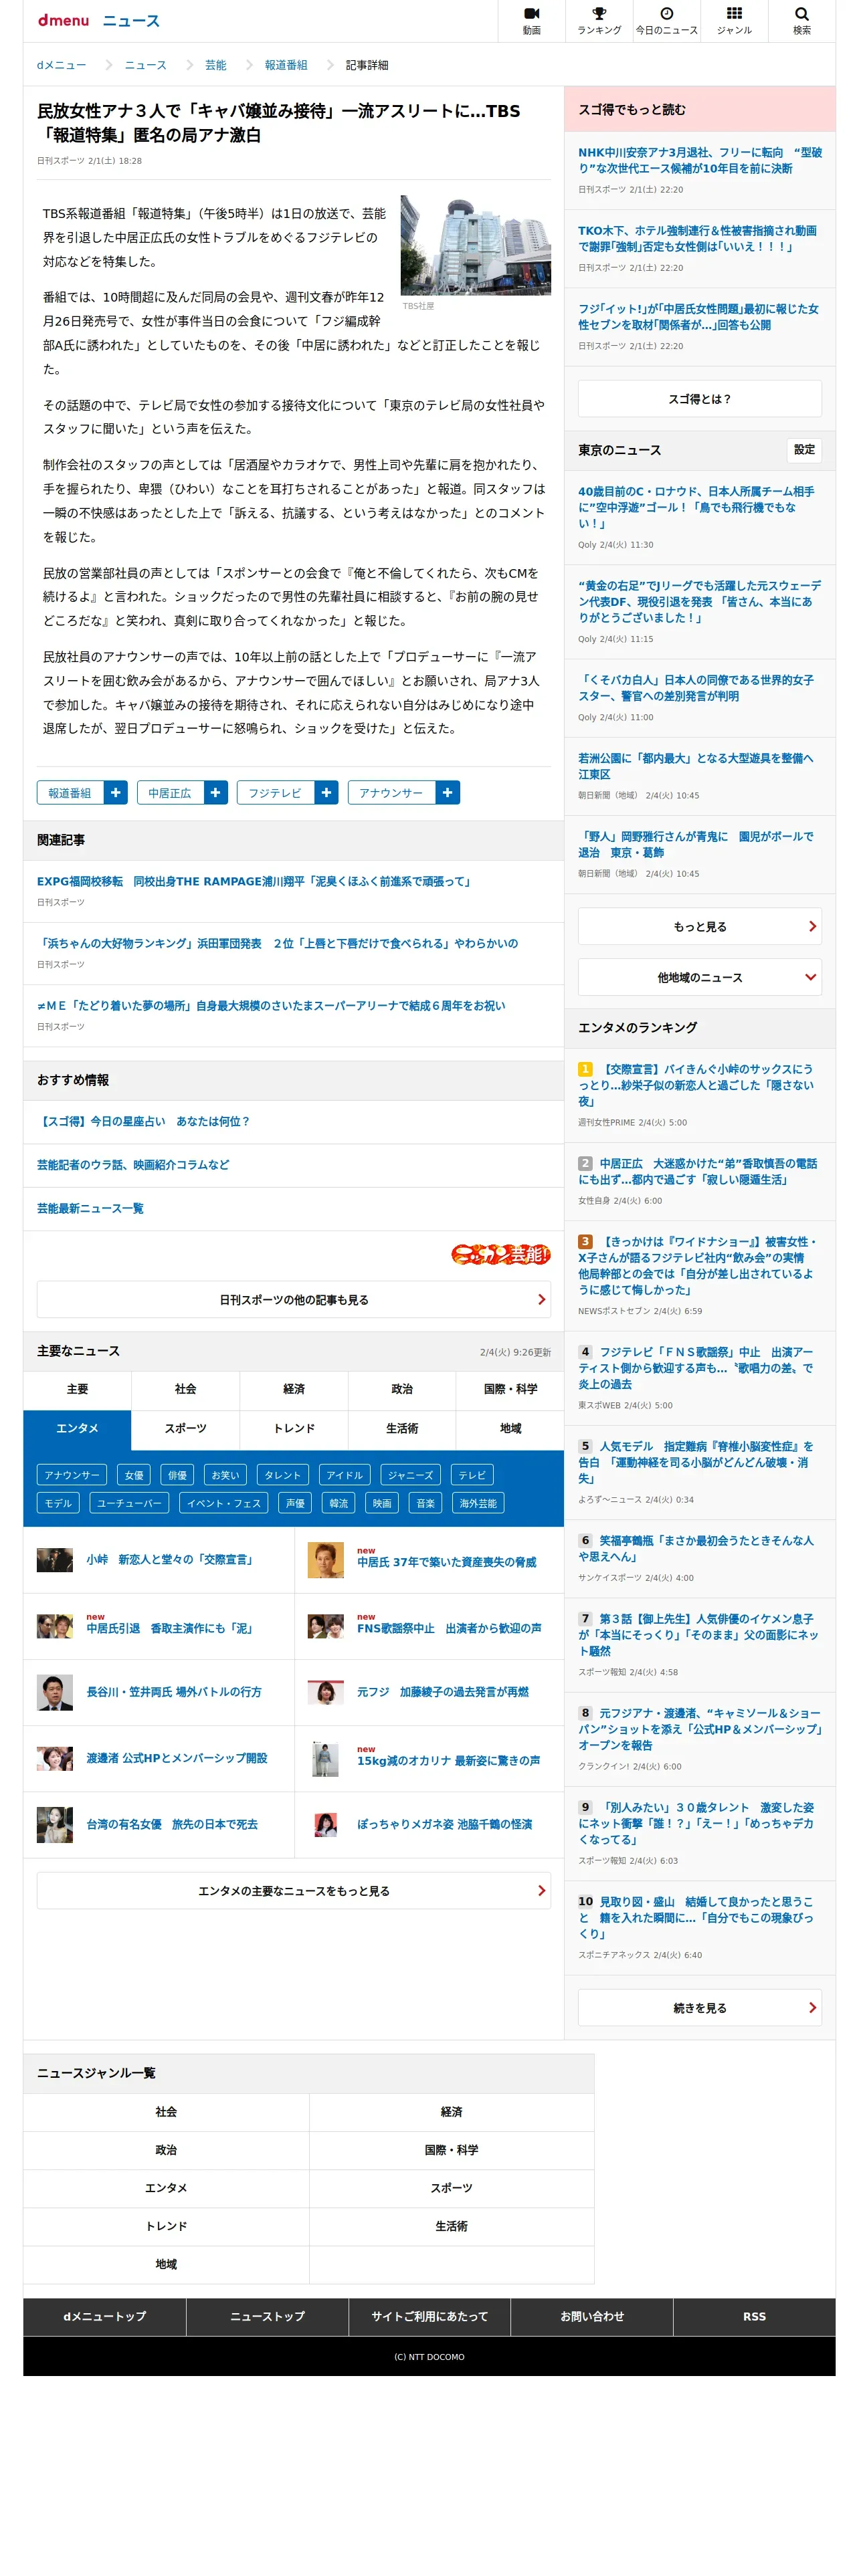Open thumbnail for 中居氏 37年 story

pyautogui.click(x=325, y=1559)
